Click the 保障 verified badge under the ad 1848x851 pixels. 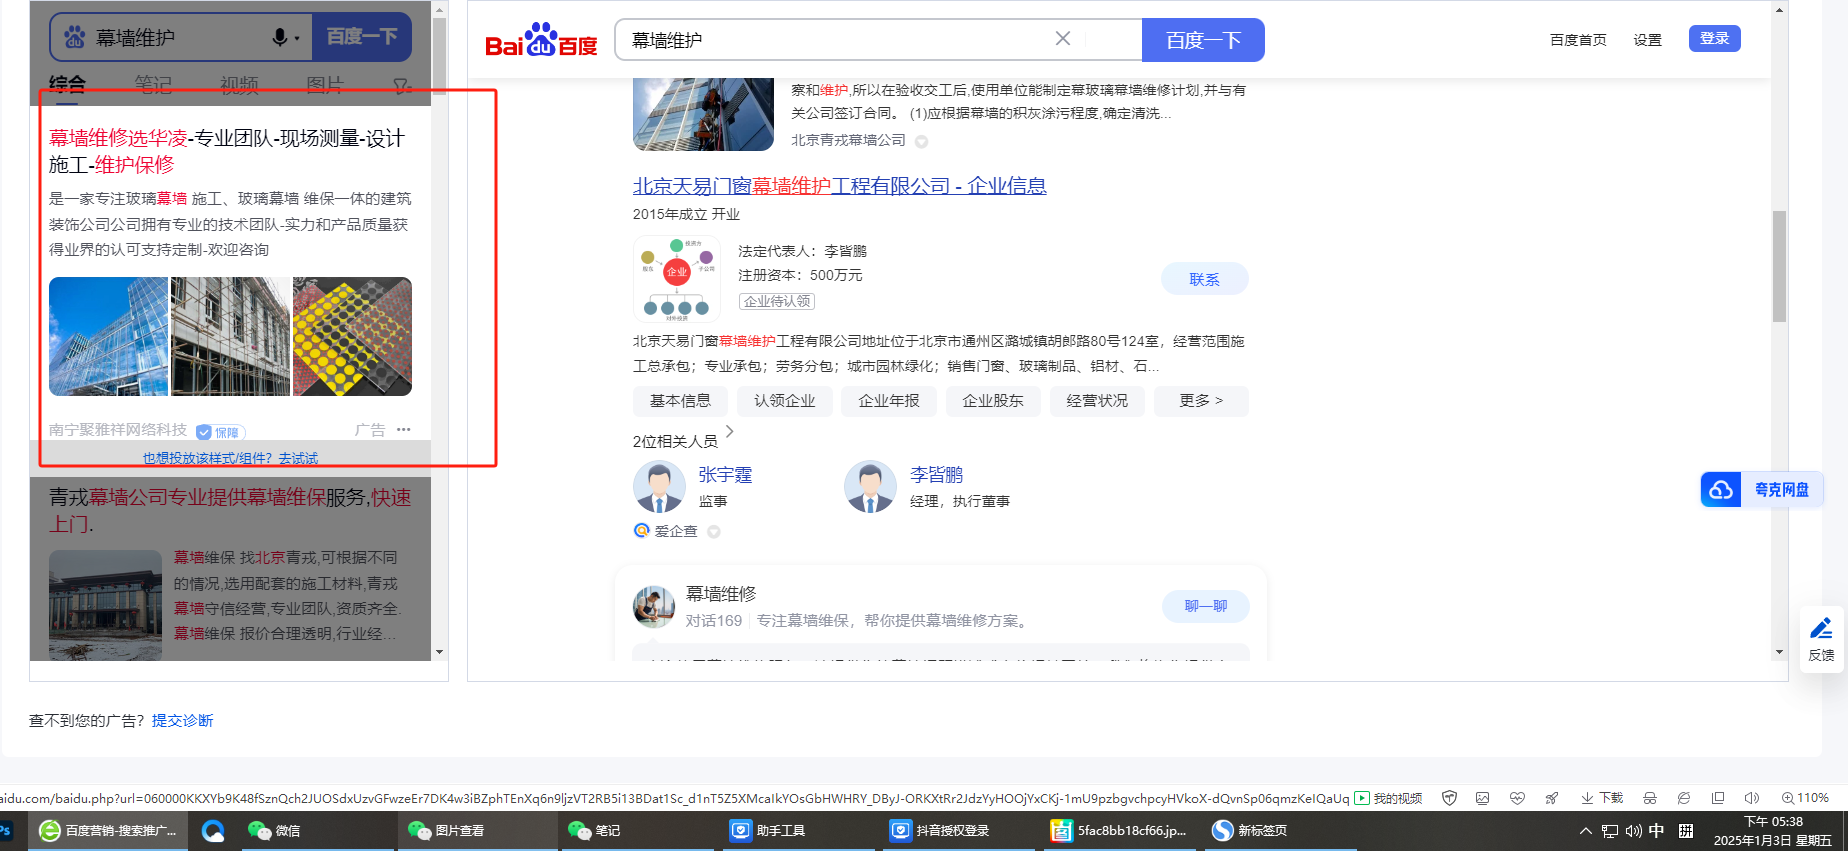point(221,432)
